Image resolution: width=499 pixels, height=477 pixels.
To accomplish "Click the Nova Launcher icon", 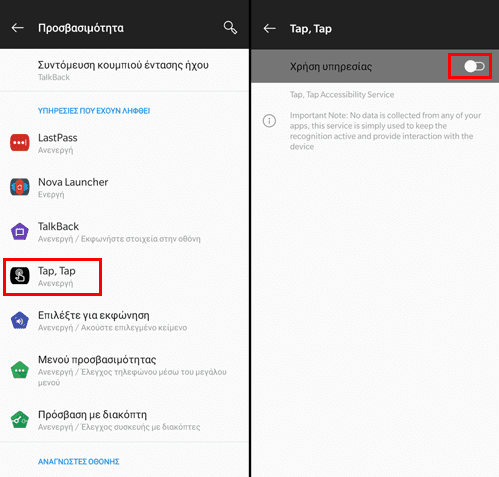I will 20,187.
